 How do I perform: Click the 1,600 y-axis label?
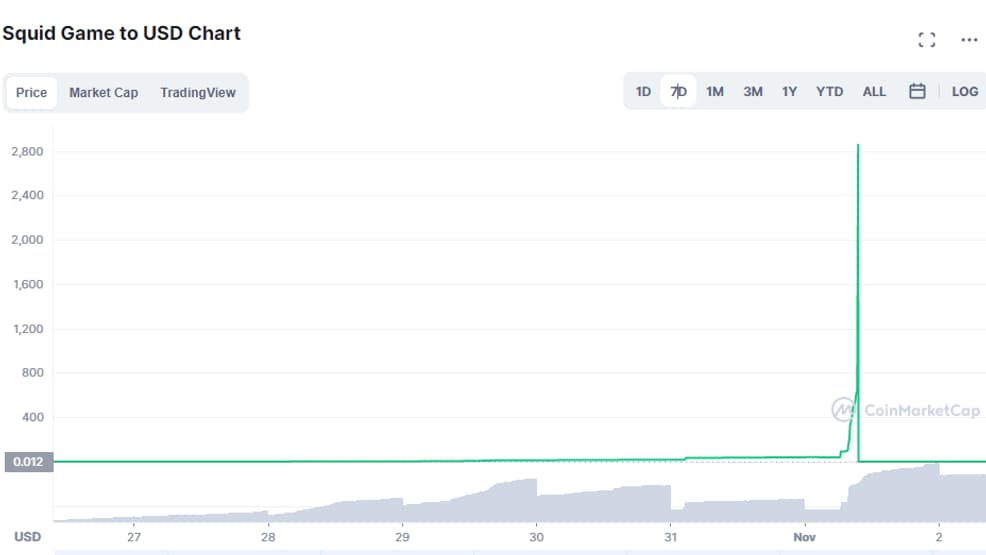pyautogui.click(x=28, y=284)
